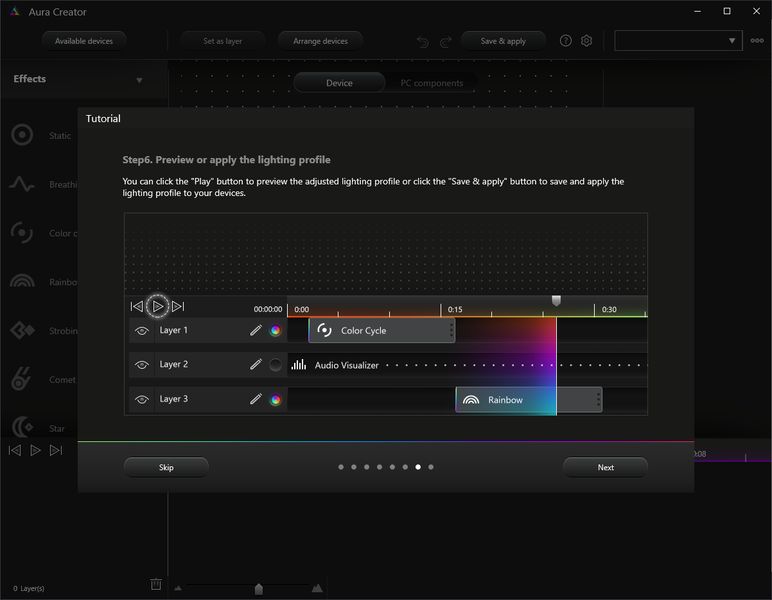Toggle Layer 1 visibility eye
Screen dimensions: 772x600
coord(142,331)
